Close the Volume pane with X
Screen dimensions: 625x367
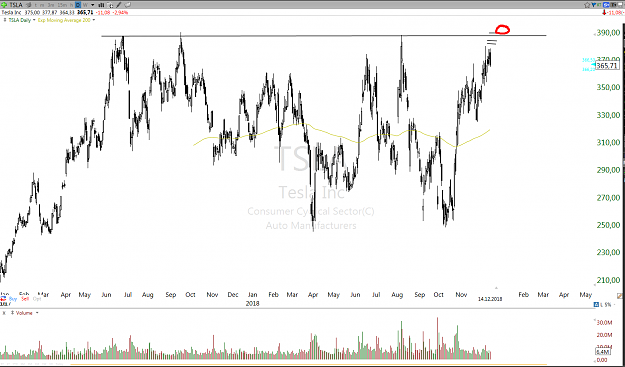click(4, 313)
